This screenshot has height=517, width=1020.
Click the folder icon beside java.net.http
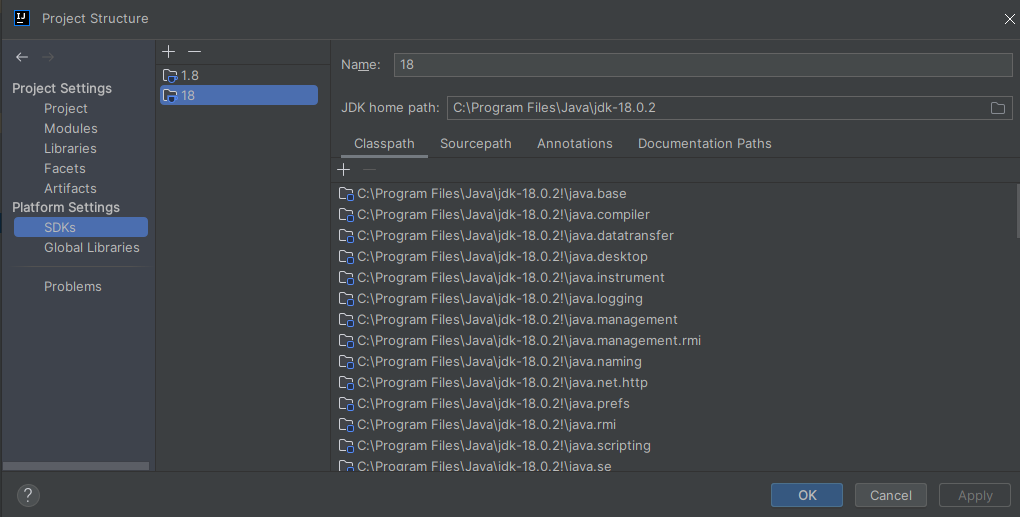tap(346, 382)
